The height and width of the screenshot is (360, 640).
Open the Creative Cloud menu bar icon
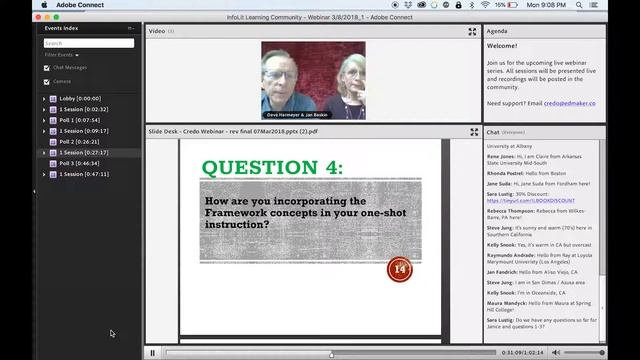[x=421, y=5]
